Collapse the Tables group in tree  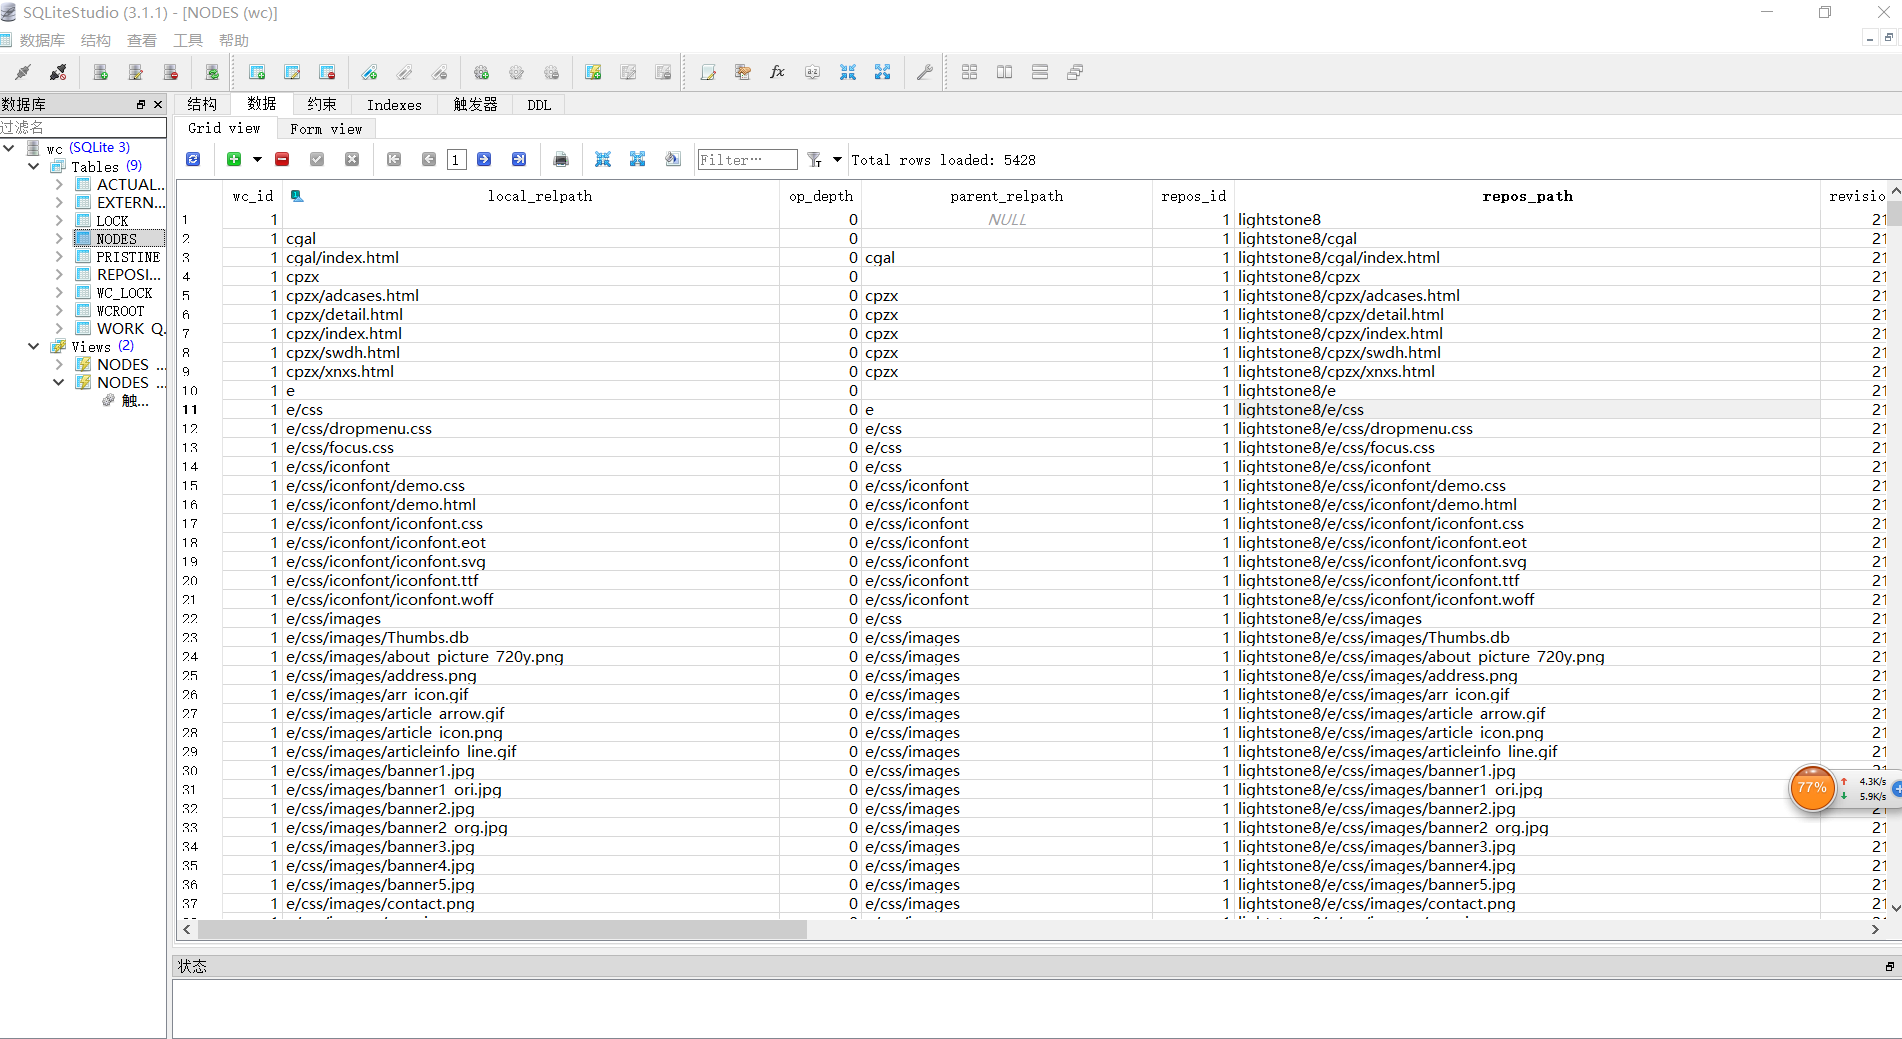[34, 167]
